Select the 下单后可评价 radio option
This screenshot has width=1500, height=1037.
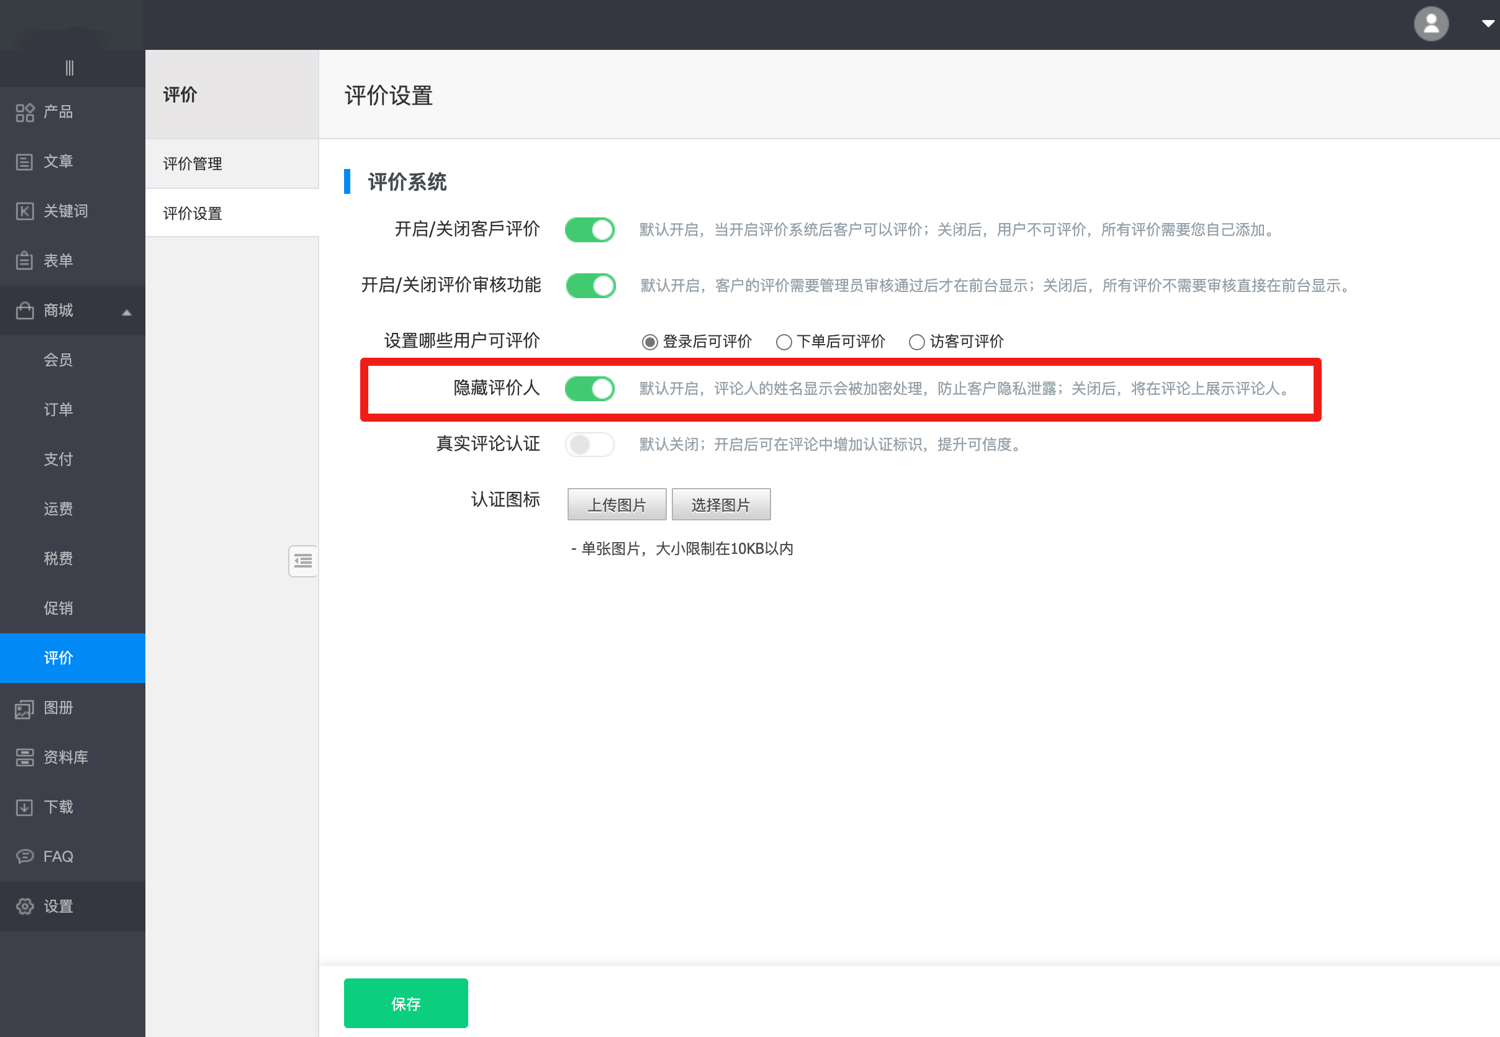[784, 342]
